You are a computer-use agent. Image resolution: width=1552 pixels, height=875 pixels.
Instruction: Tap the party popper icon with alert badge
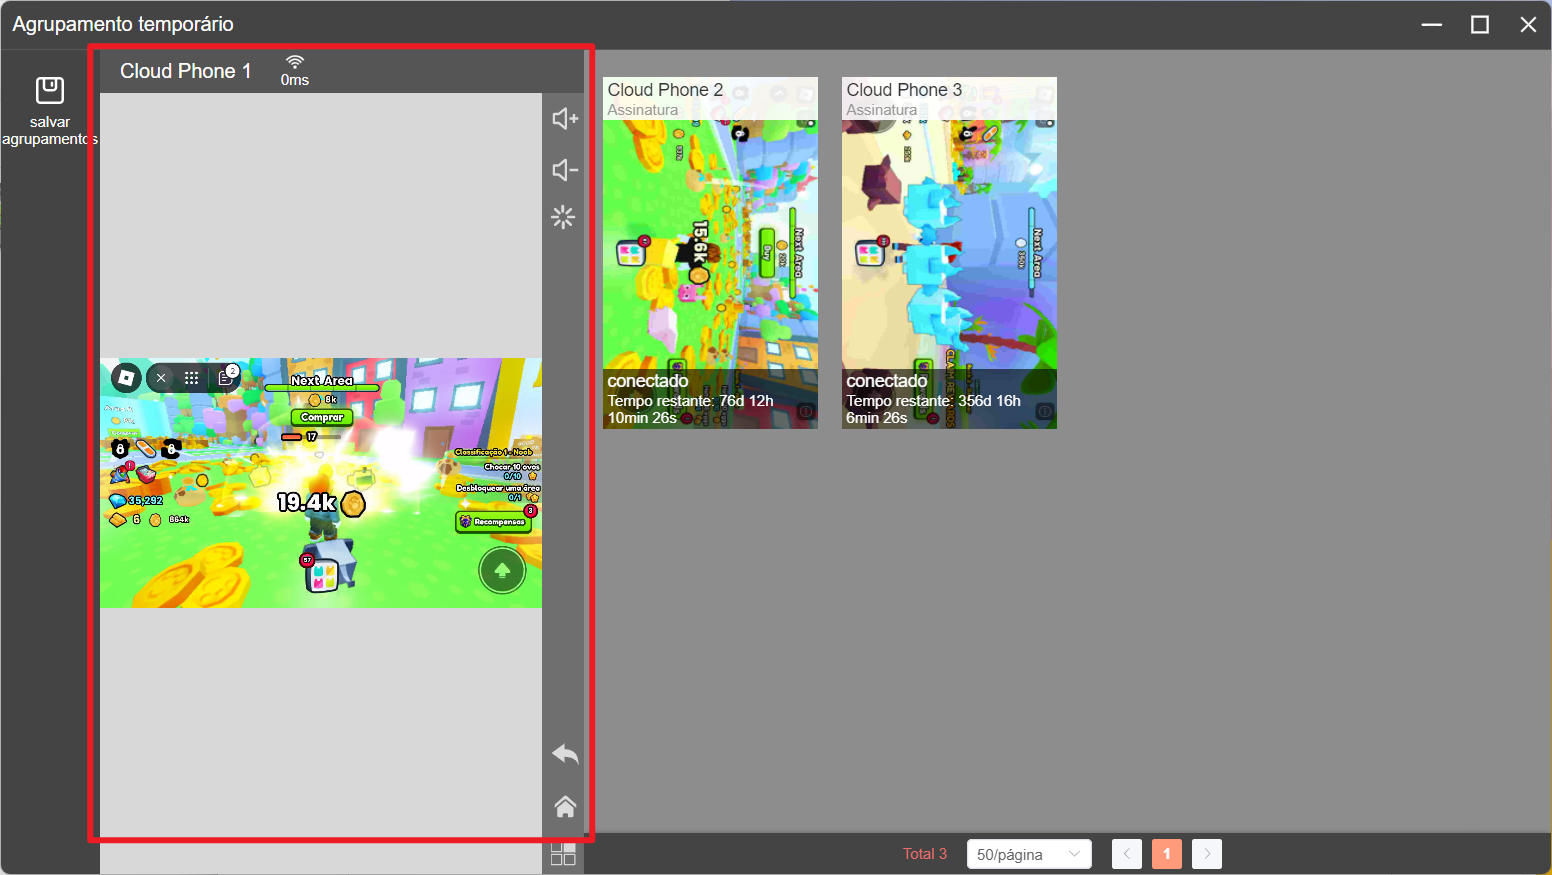[122, 472]
